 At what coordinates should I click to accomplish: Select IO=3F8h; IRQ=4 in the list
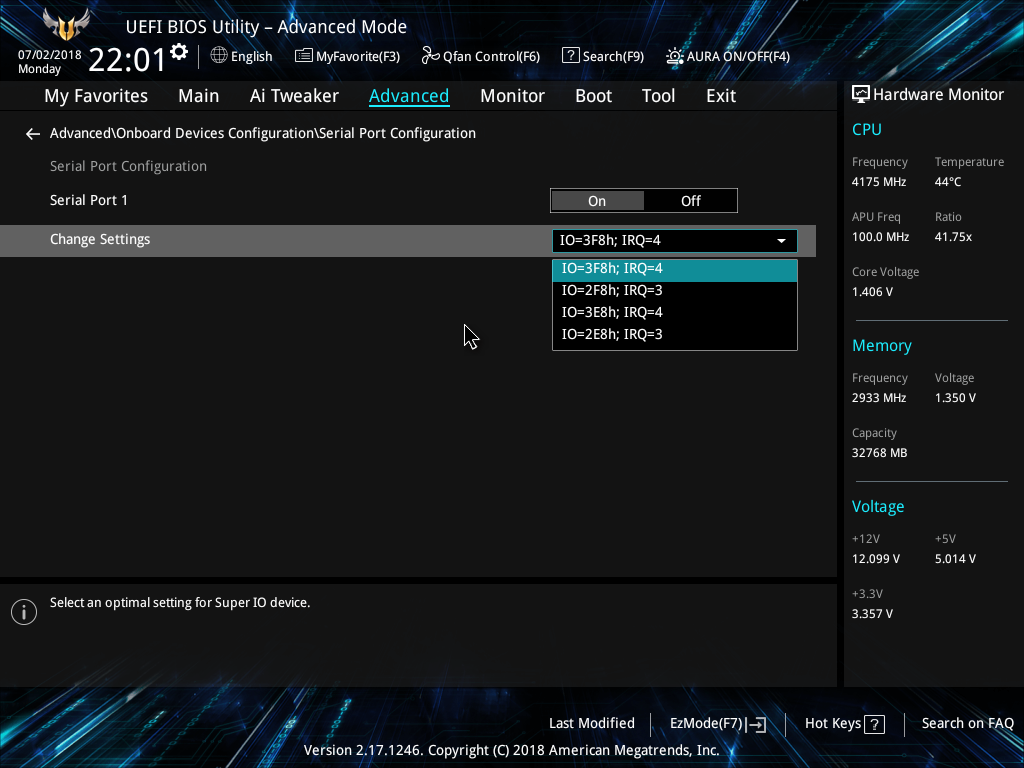[675, 268]
